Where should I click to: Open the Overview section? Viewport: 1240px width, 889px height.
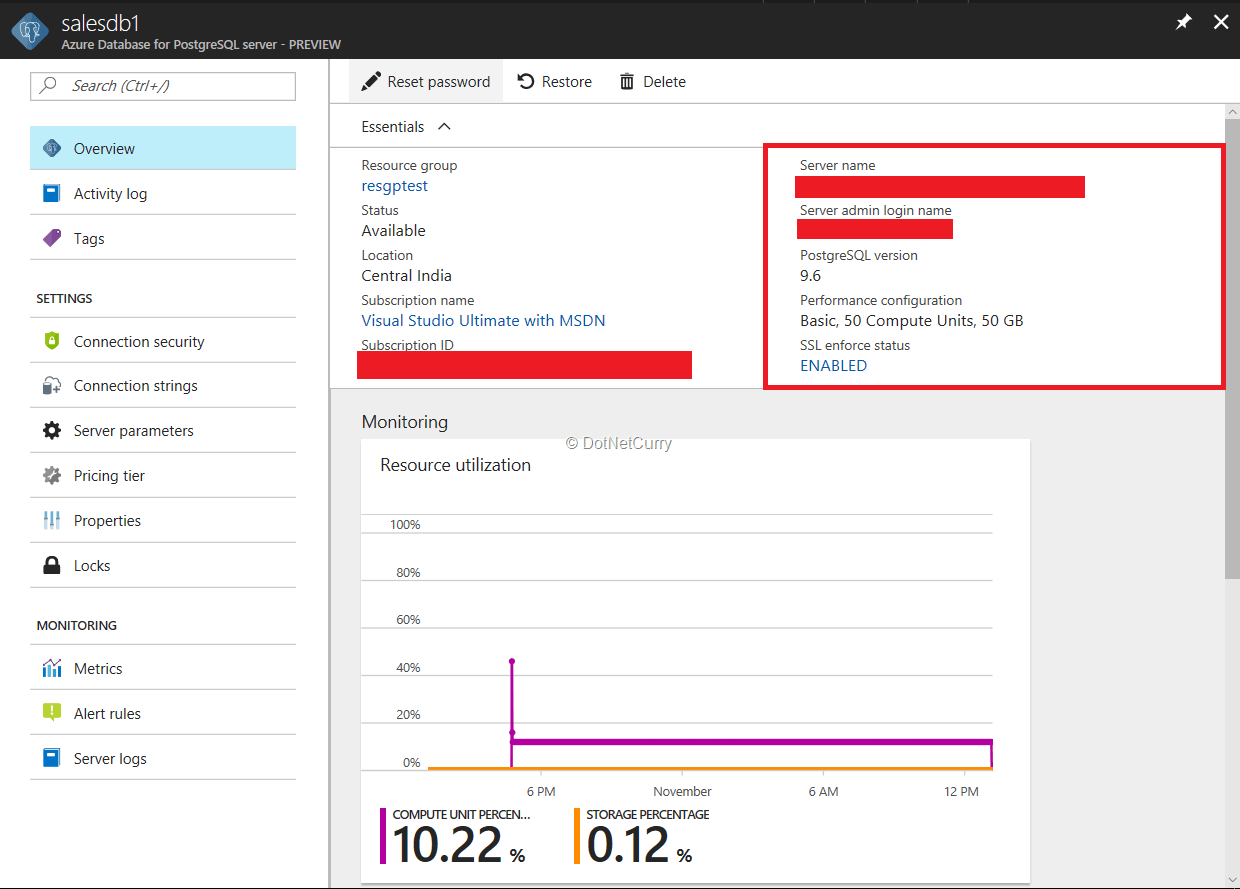pos(163,148)
